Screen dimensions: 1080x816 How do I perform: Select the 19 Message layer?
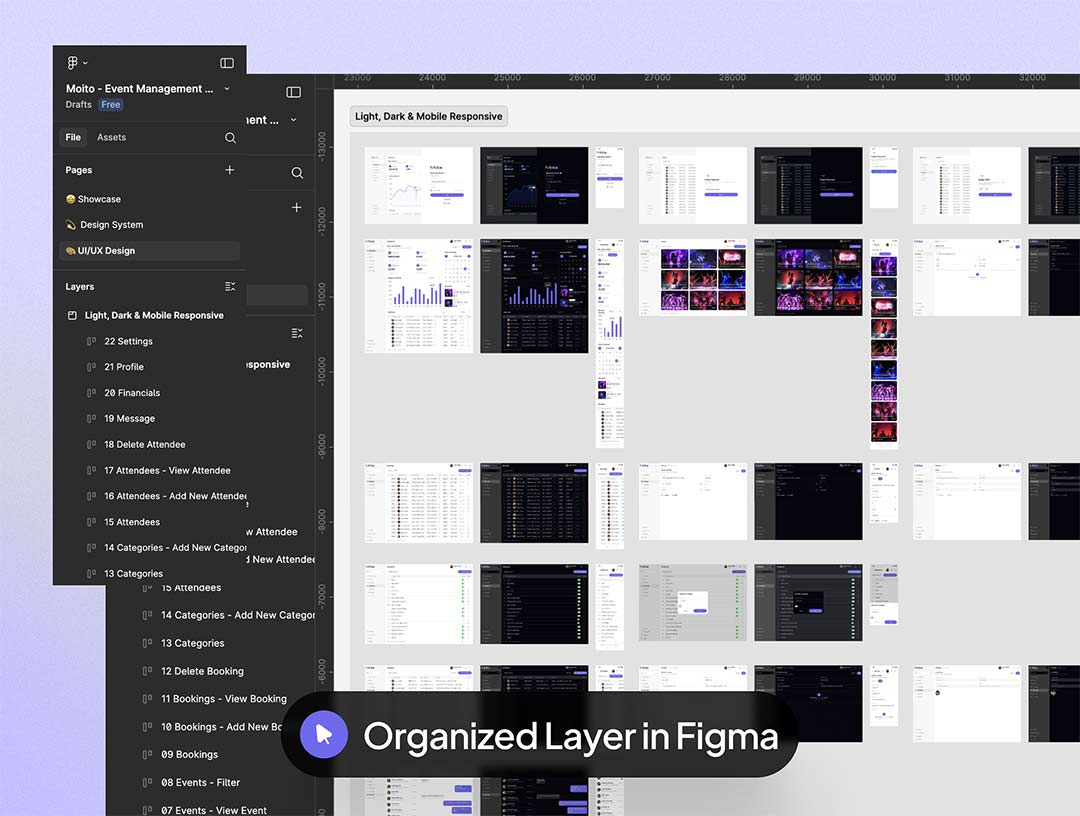(129, 419)
